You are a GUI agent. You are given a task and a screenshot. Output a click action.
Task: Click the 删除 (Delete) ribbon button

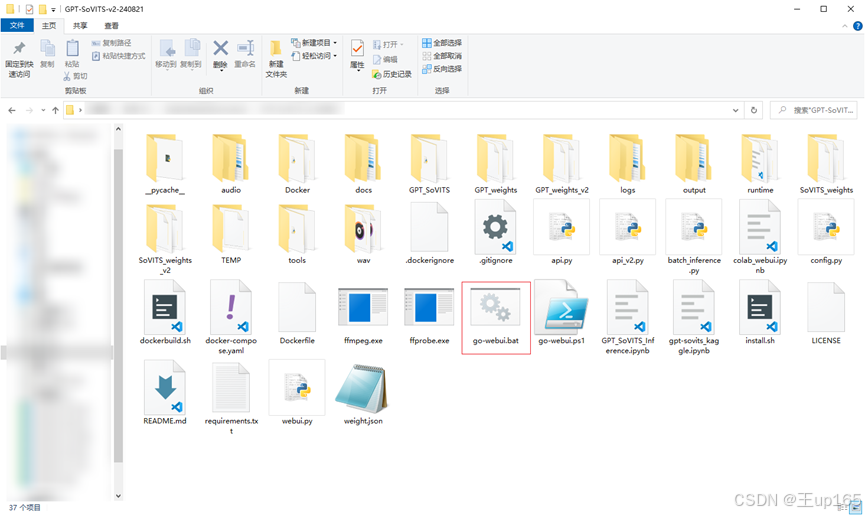[x=221, y=55]
